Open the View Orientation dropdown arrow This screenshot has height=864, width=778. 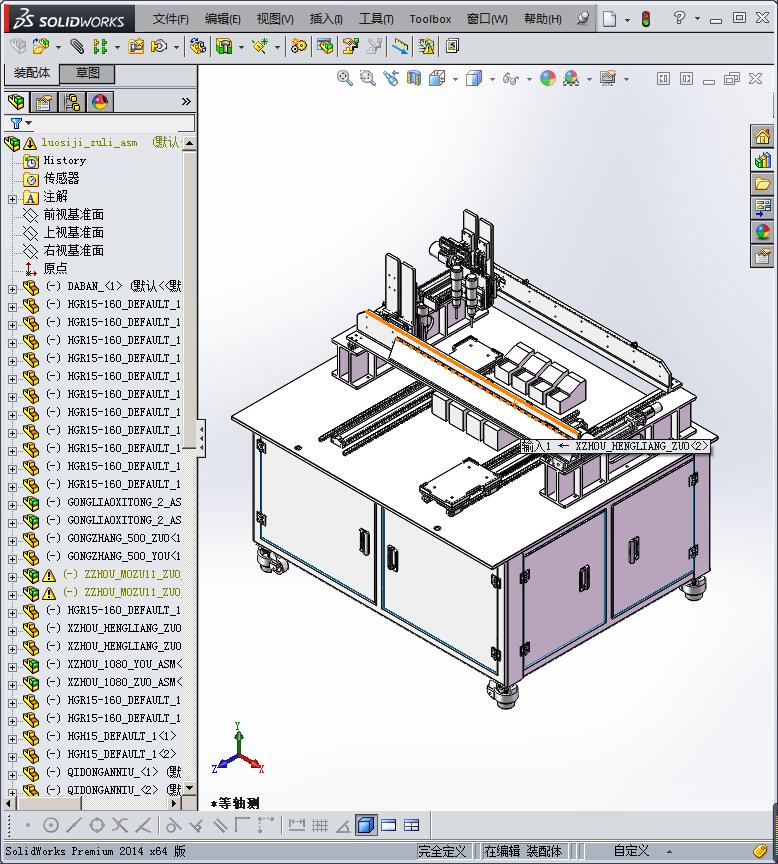455,79
